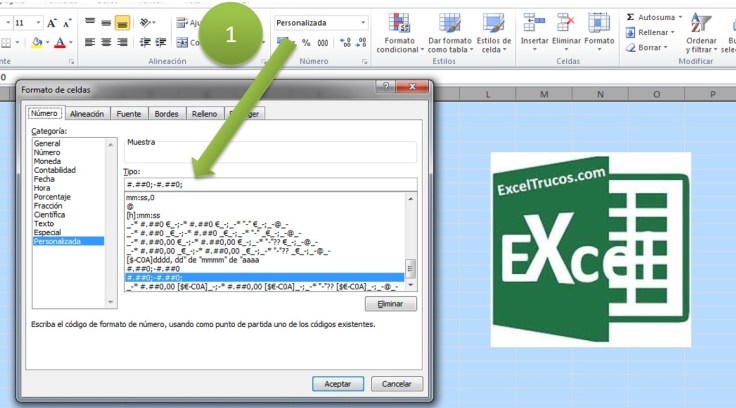736x408 pixels.
Task: Expand the Rellenar dropdown arrow
Action: point(673,32)
